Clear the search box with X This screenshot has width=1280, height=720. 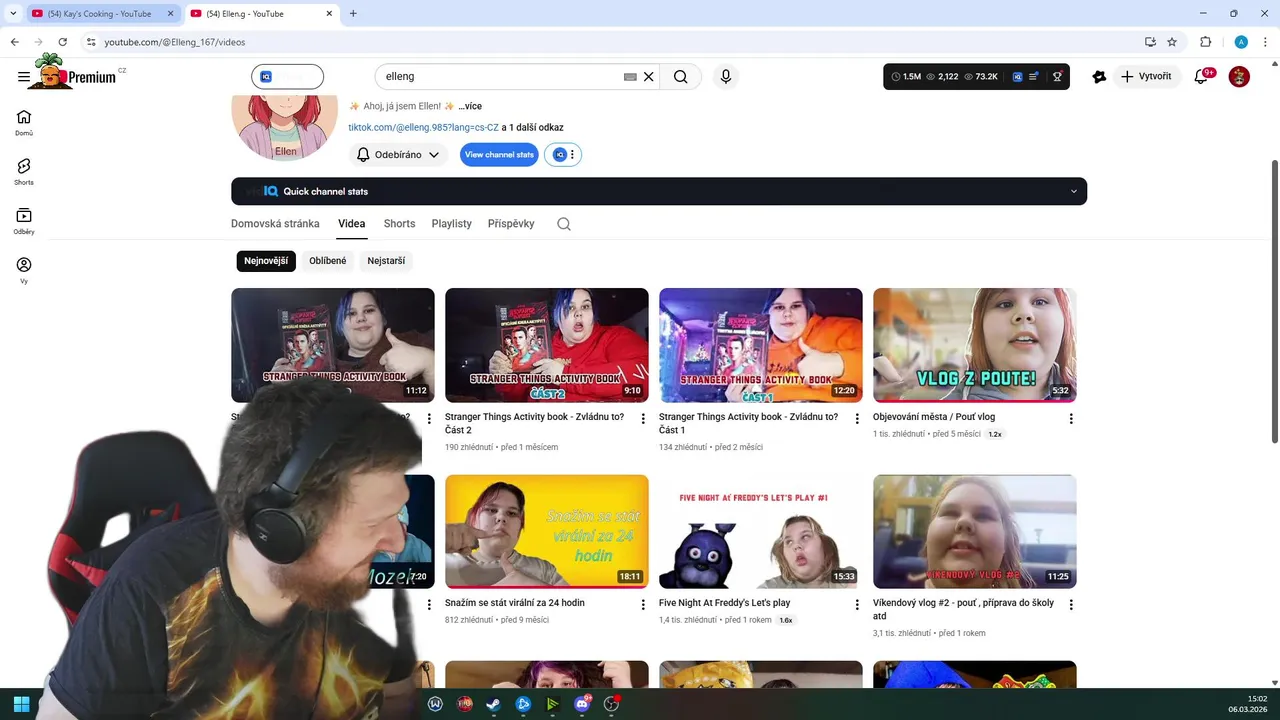coord(648,76)
